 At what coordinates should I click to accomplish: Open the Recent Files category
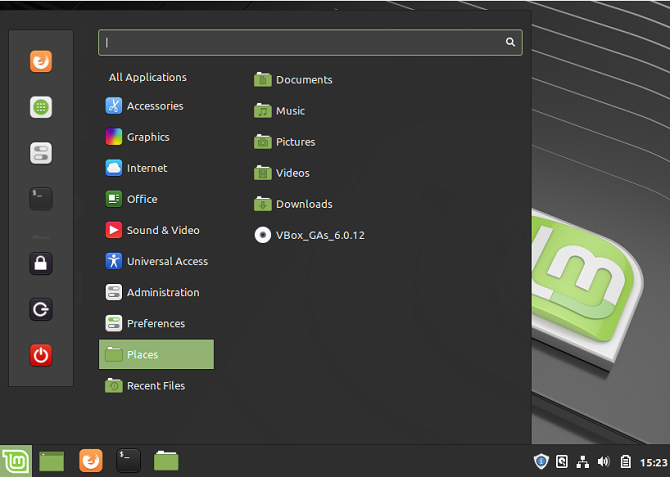tap(156, 386)
